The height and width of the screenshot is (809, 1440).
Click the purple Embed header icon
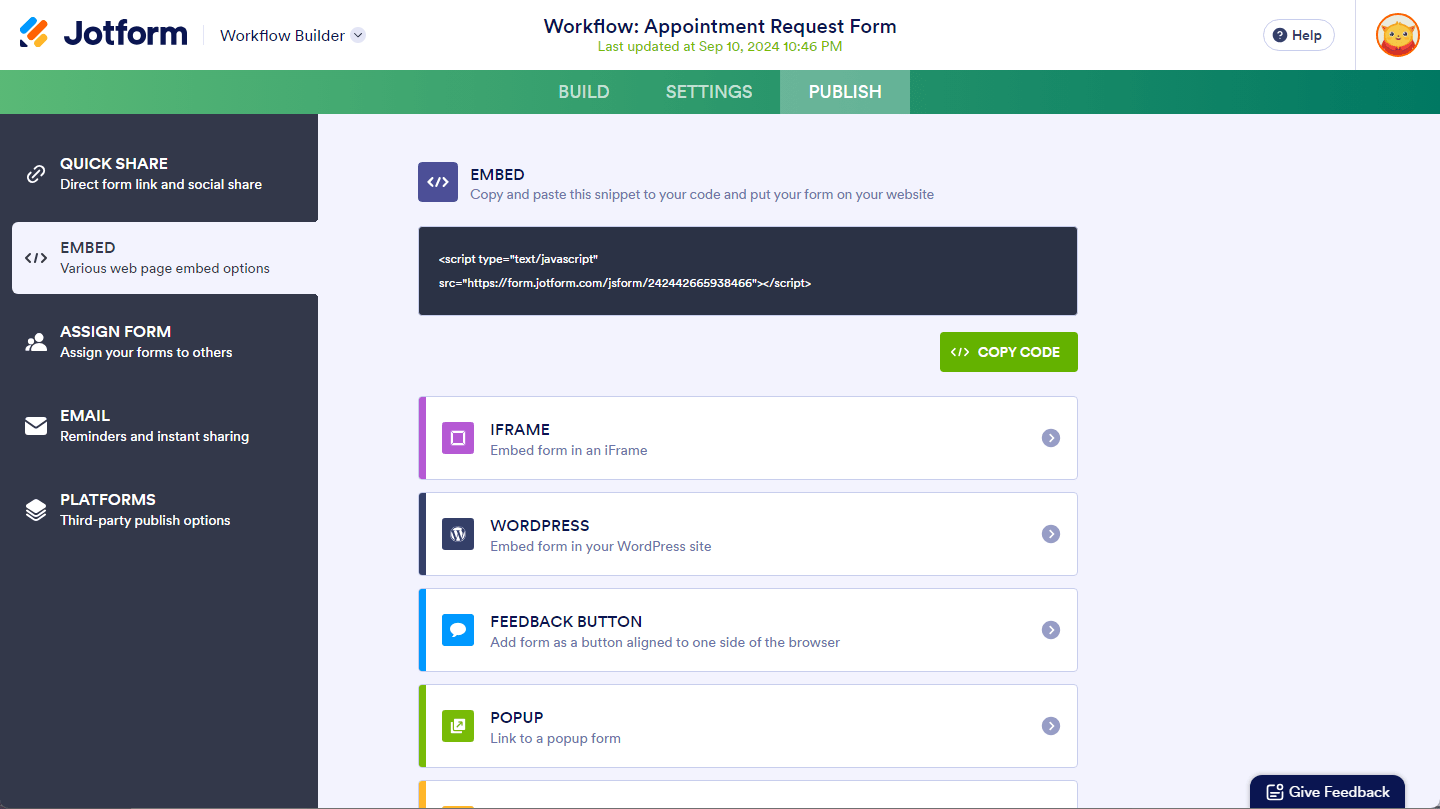coord(438,182)
